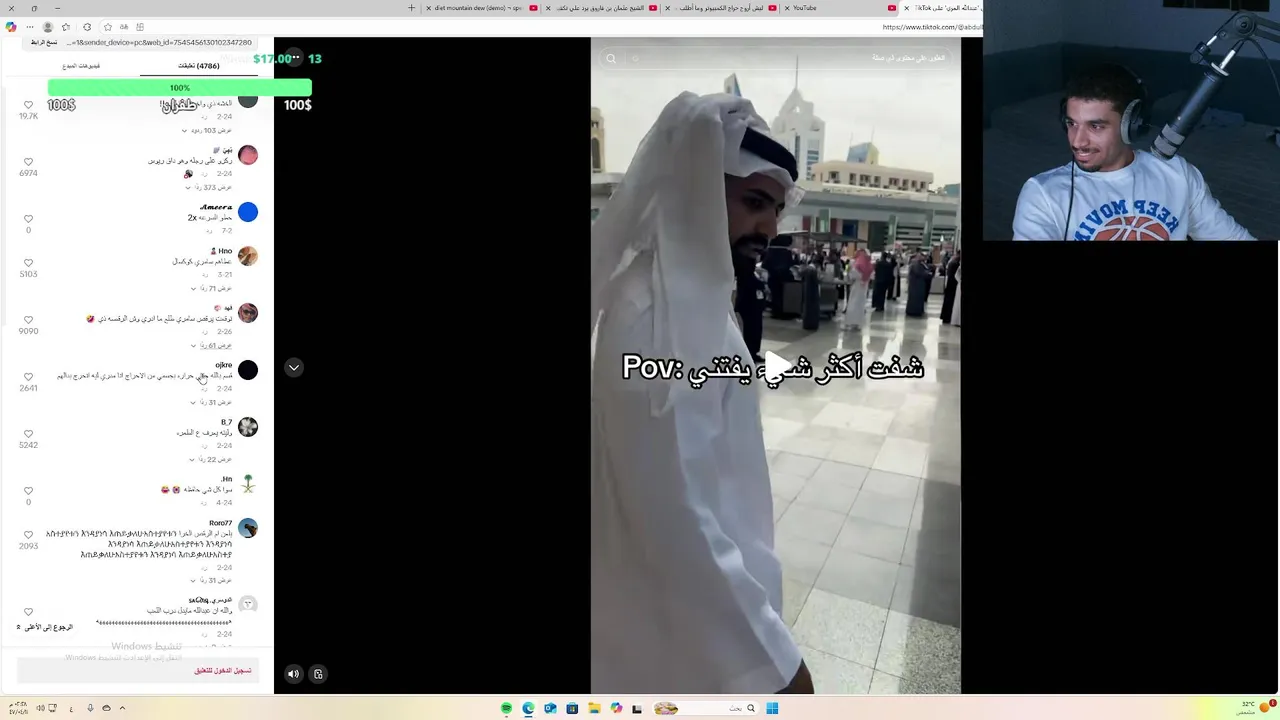The height and width of the screenshot is (720, 1280).
Task: Click the split screen icon in address bar
Action: tap(140, 27)
